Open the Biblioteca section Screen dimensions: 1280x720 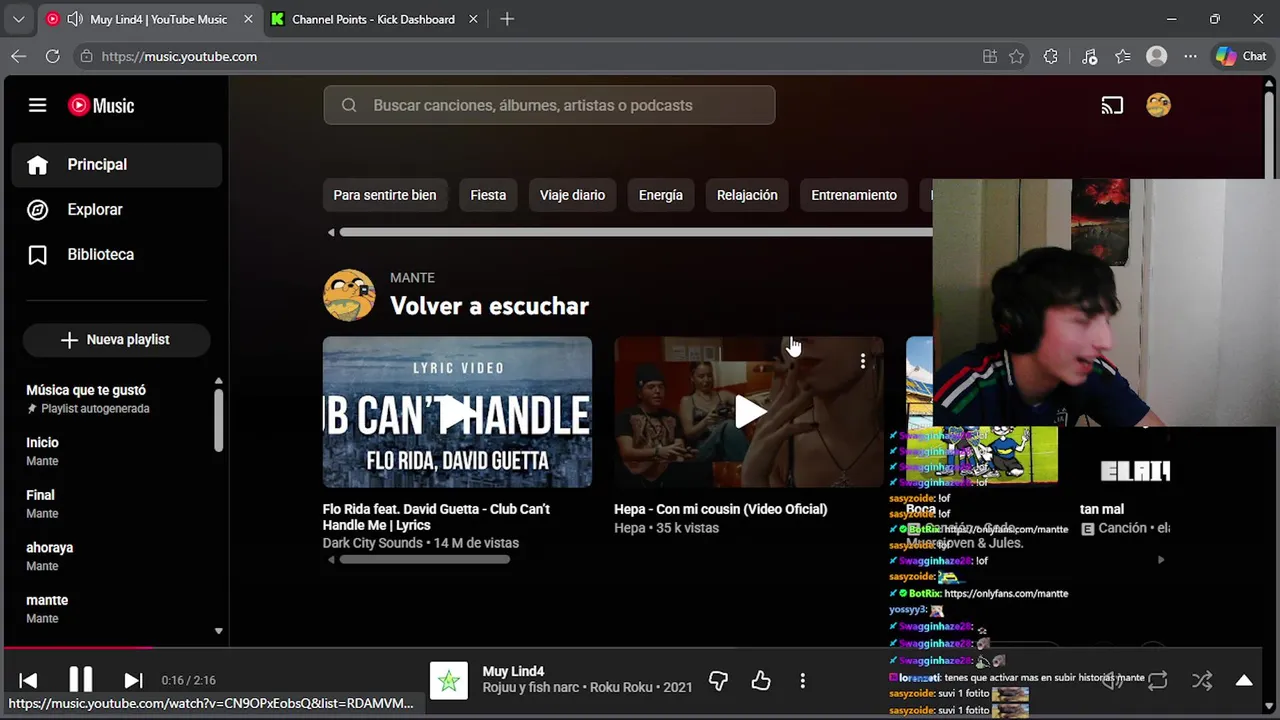pos(117,255)
